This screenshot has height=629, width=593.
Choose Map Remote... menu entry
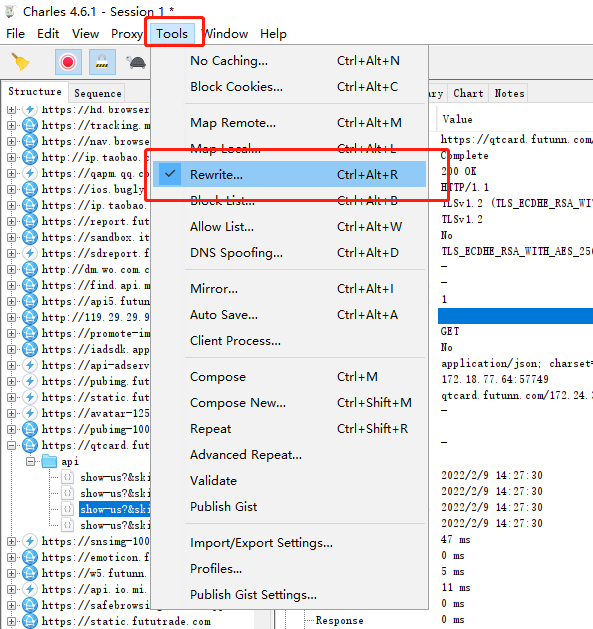click(x=289, y=123)
